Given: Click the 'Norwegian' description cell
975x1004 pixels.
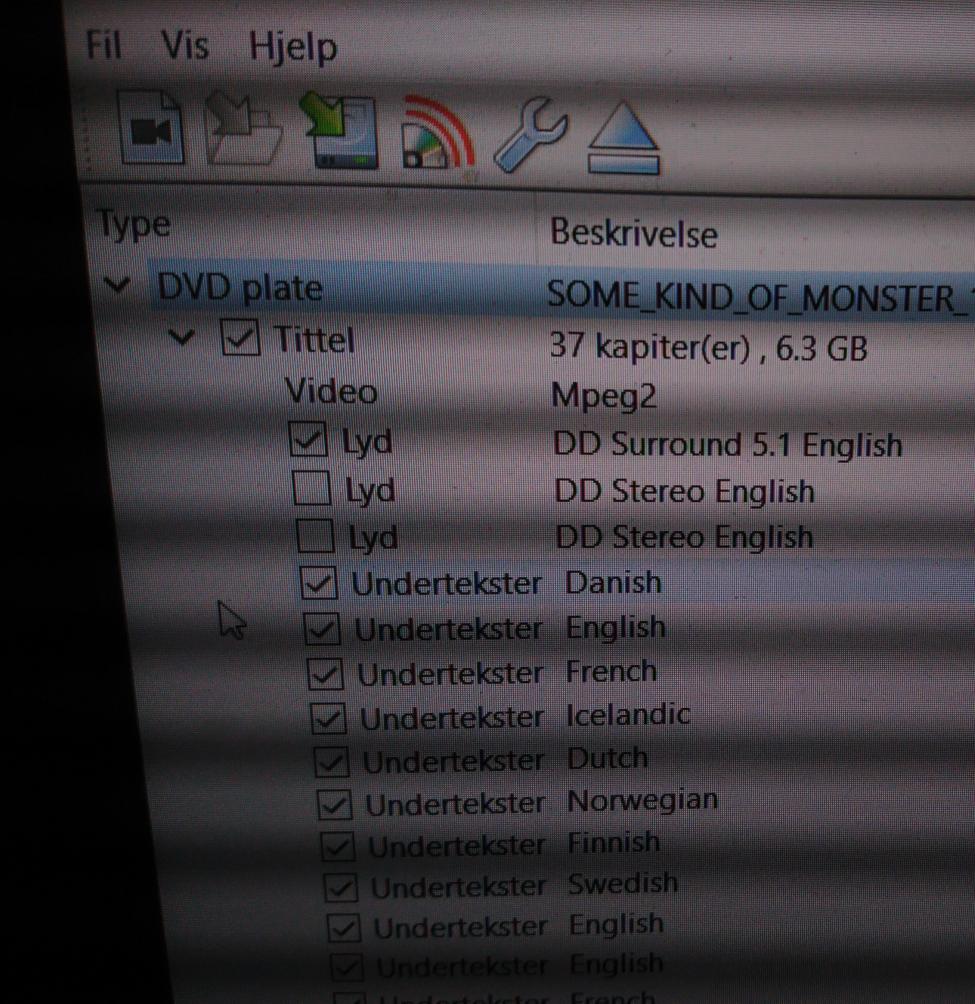Looking at the screenshot, I should coord(643,801).
